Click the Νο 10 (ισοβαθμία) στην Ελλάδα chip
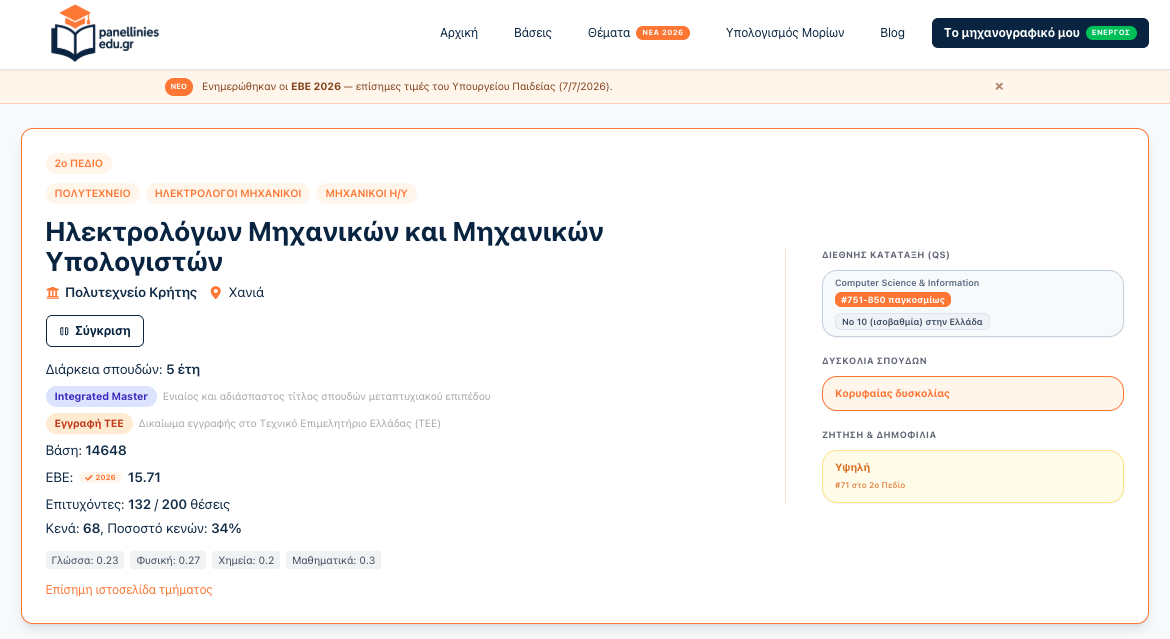Screen dimensions: 1170x639 [912, 322]
